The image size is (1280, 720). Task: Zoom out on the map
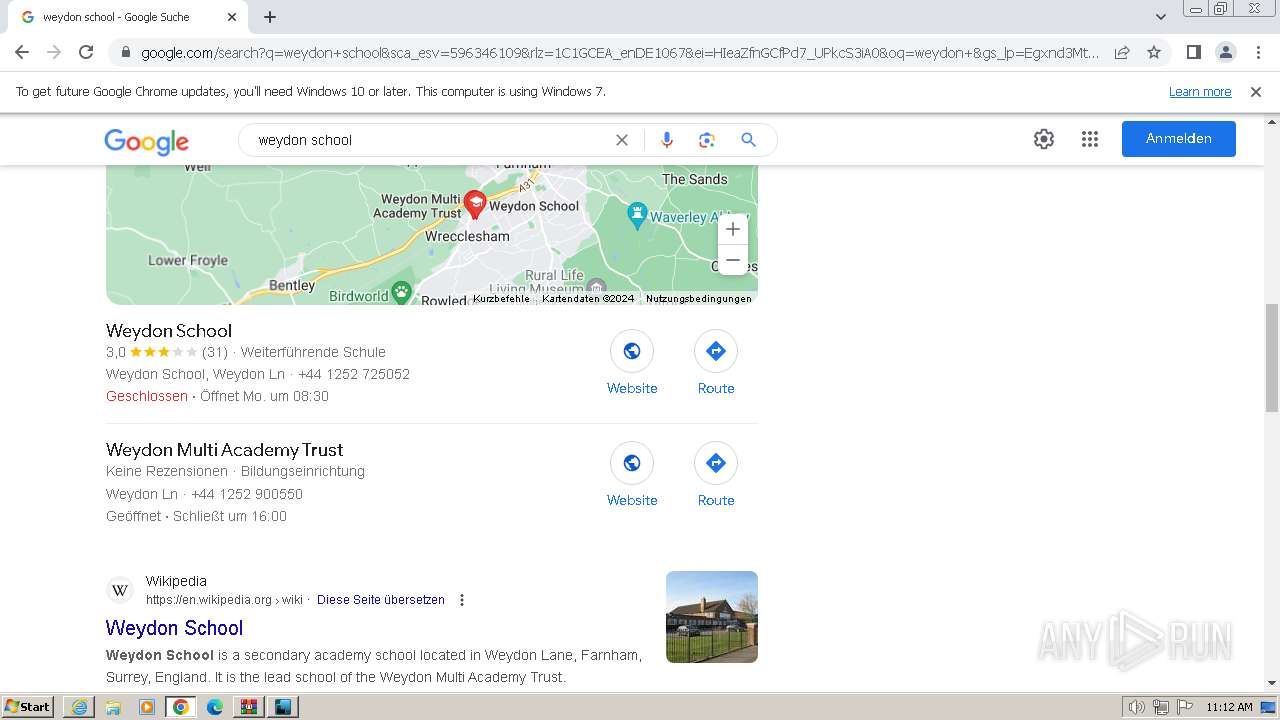733,260
